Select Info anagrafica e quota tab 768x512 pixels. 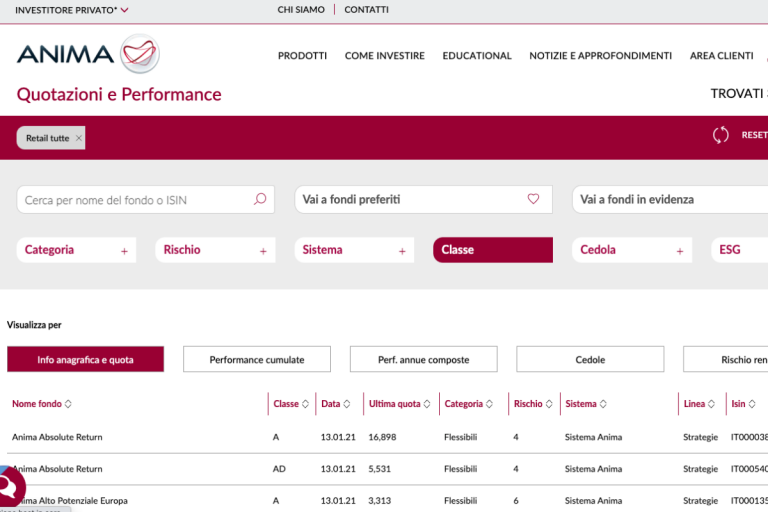point(85,359)
